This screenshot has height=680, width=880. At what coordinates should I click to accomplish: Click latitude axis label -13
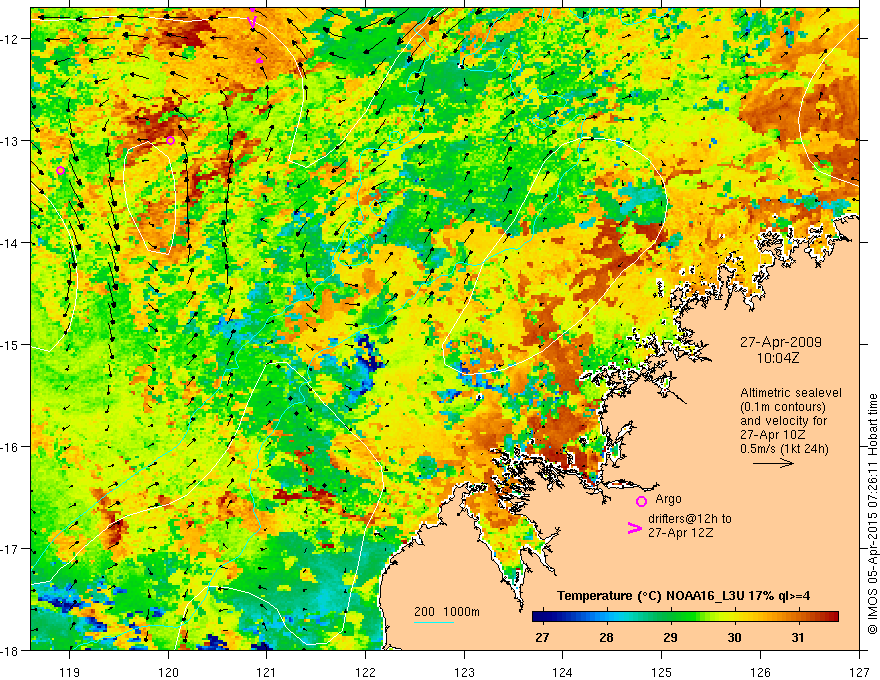(x=11, y=141)
